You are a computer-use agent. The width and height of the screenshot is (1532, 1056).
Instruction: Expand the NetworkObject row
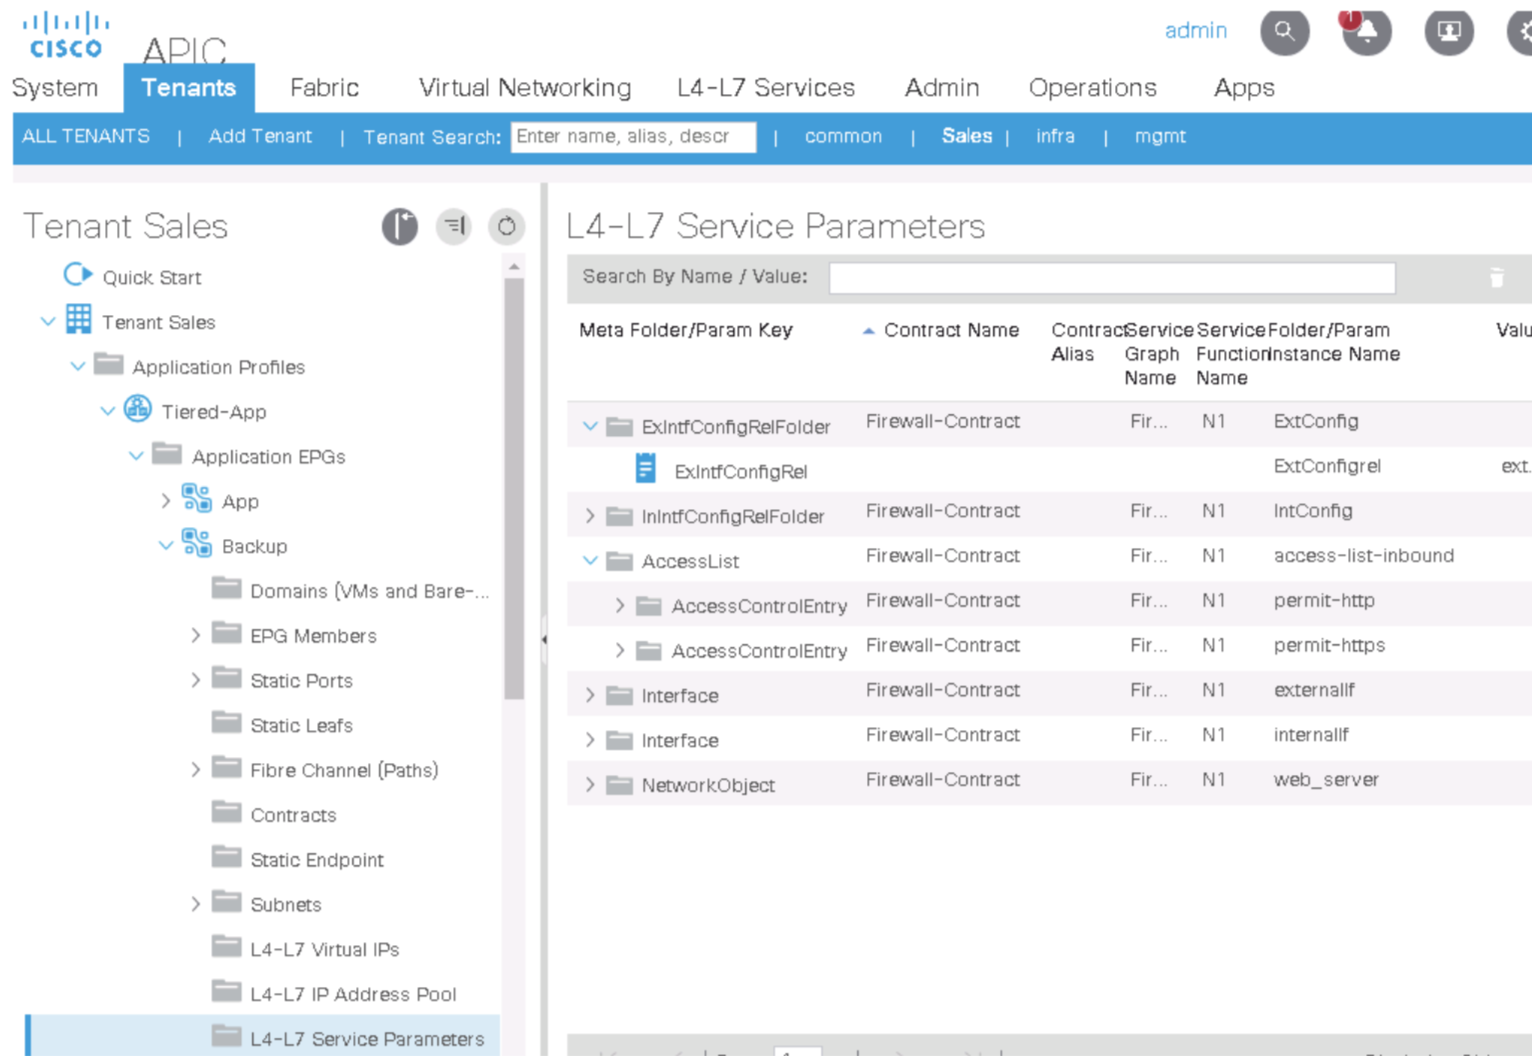[590, 785]
